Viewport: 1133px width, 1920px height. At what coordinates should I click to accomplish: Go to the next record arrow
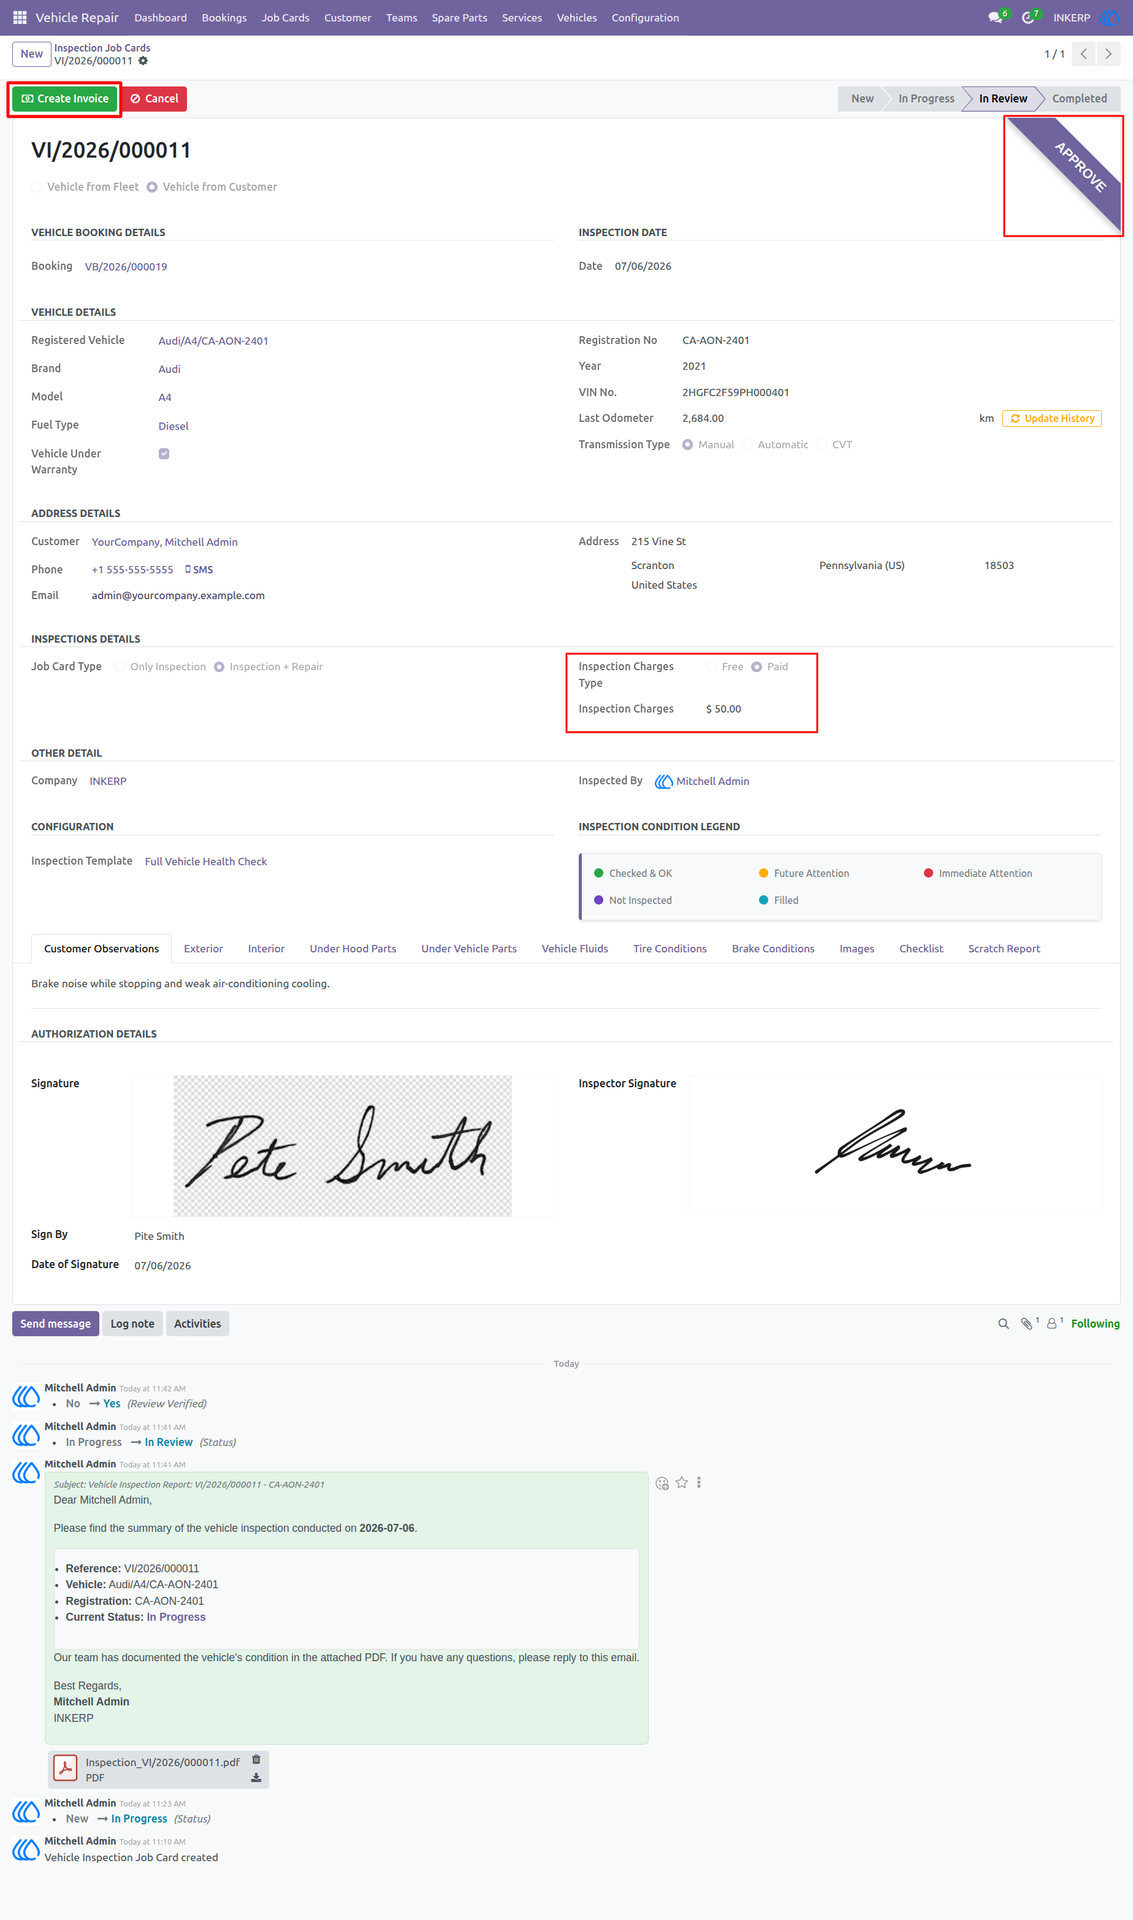1109,54
